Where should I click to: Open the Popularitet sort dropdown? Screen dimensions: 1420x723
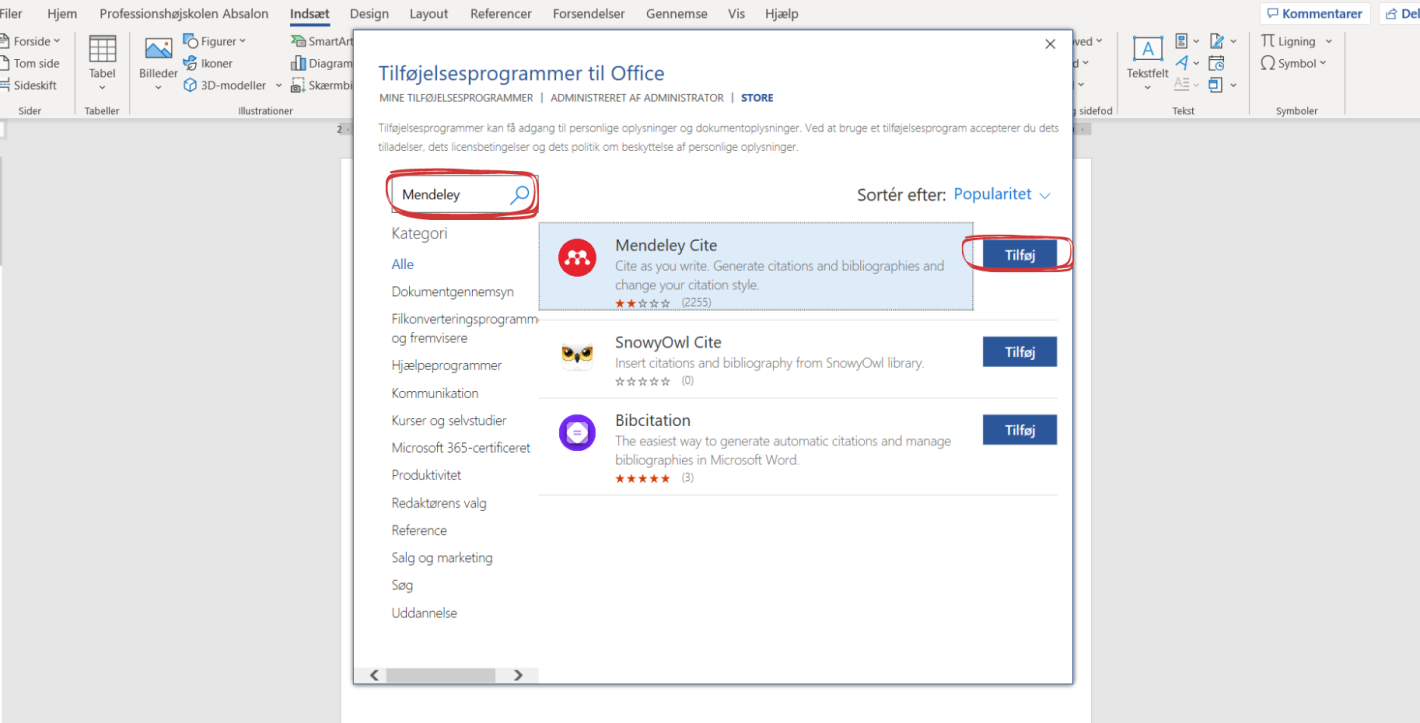tap(1002, 194)
